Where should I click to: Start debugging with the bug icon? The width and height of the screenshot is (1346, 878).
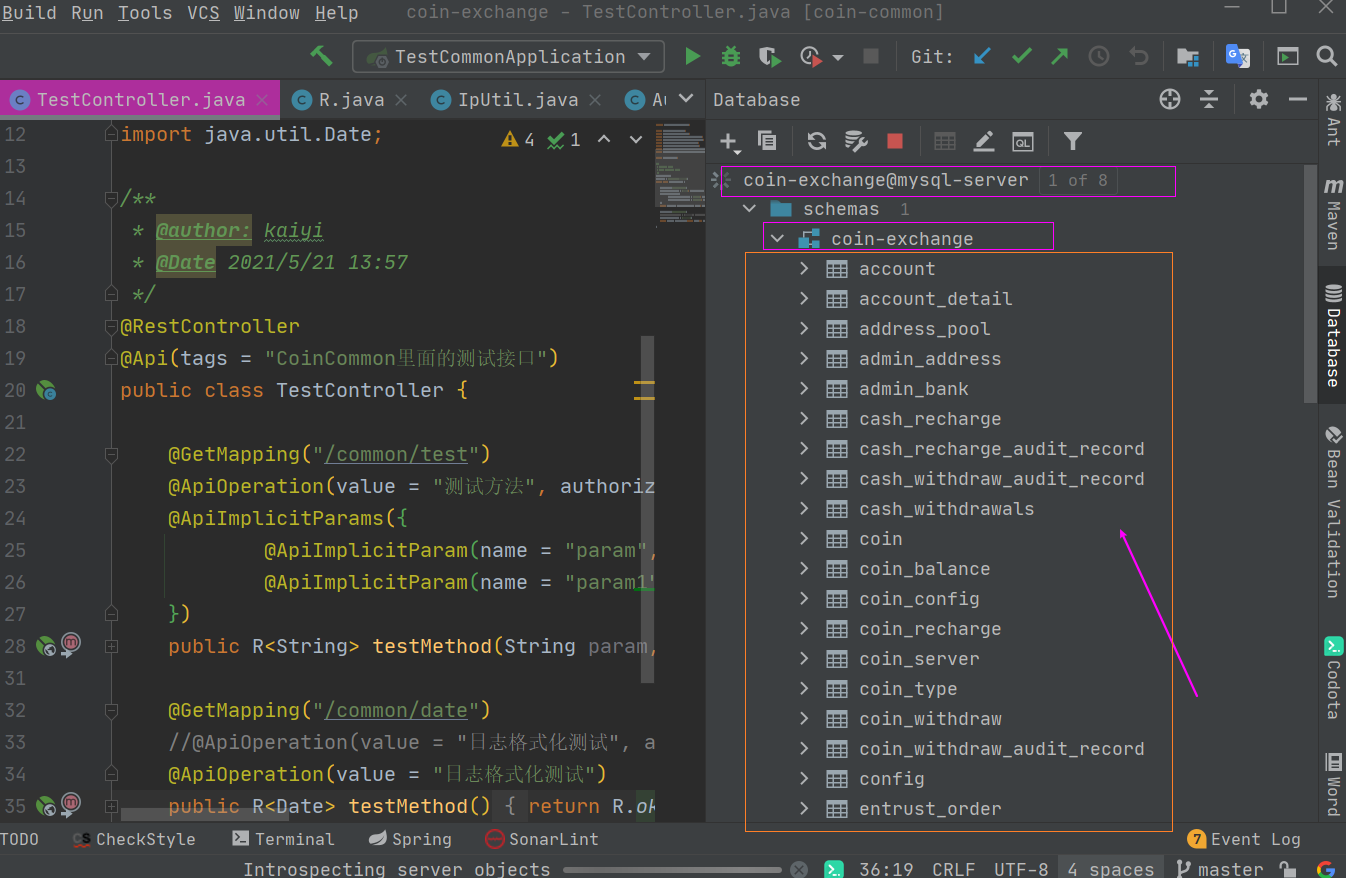tap(731, 57)
